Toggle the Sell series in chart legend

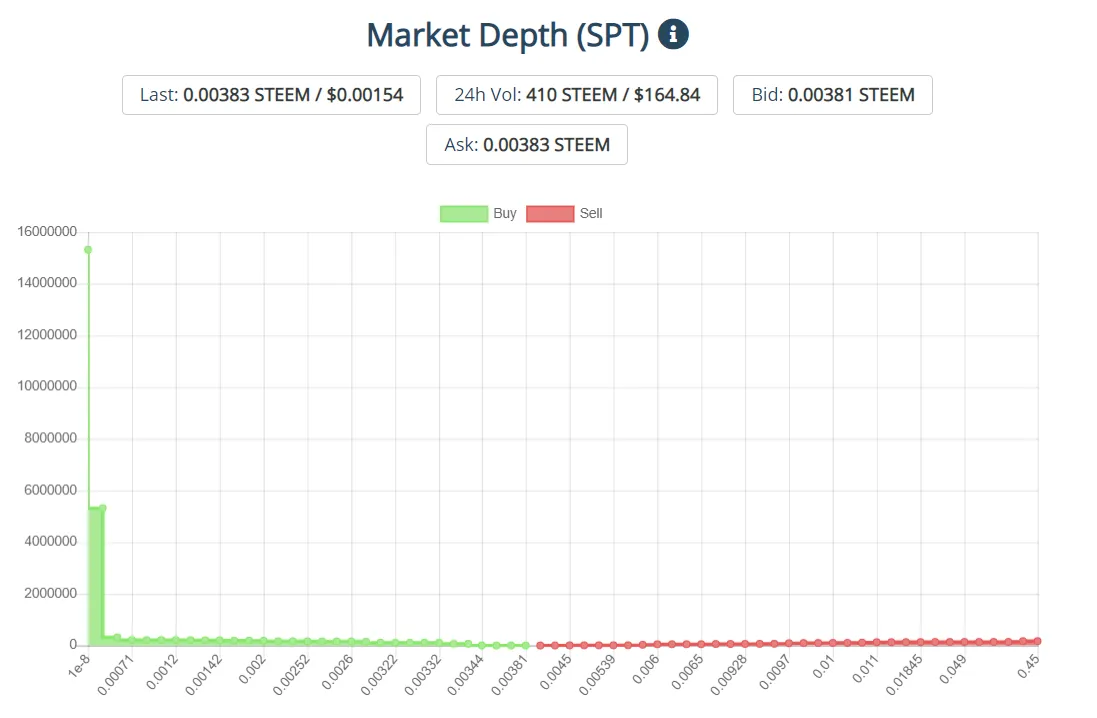591,213
